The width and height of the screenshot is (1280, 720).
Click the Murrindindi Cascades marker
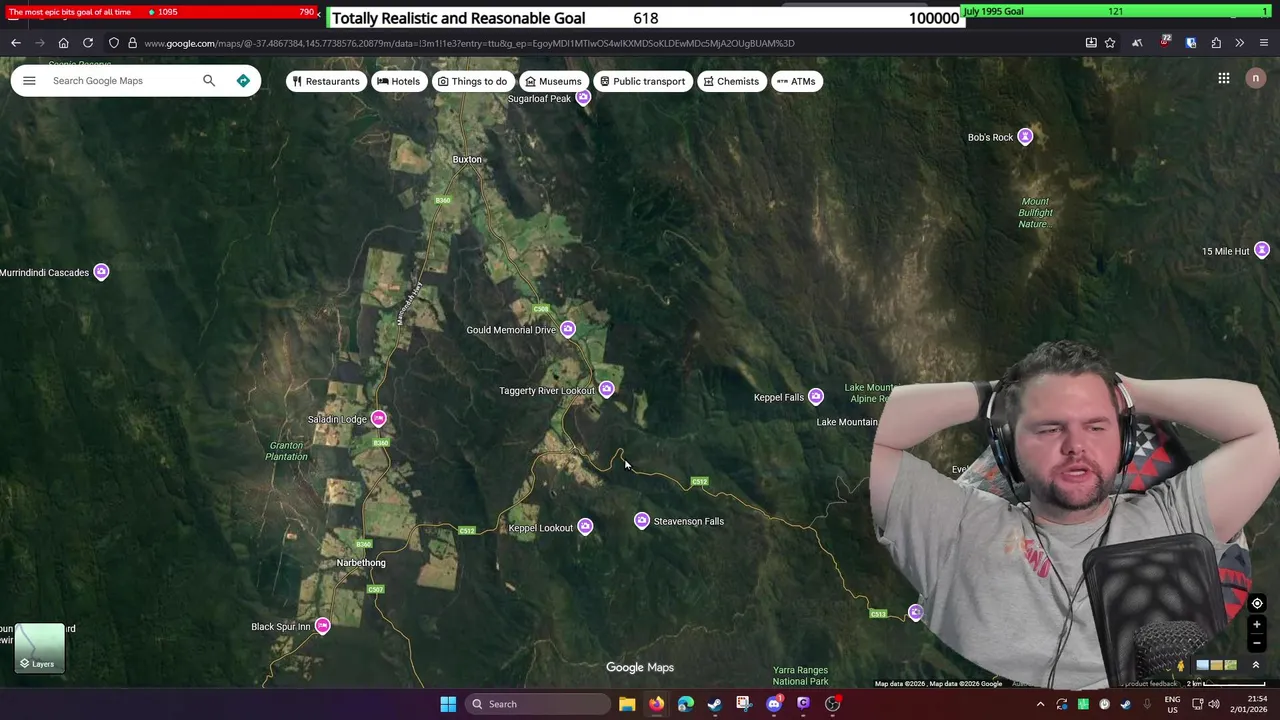[101, 272]
